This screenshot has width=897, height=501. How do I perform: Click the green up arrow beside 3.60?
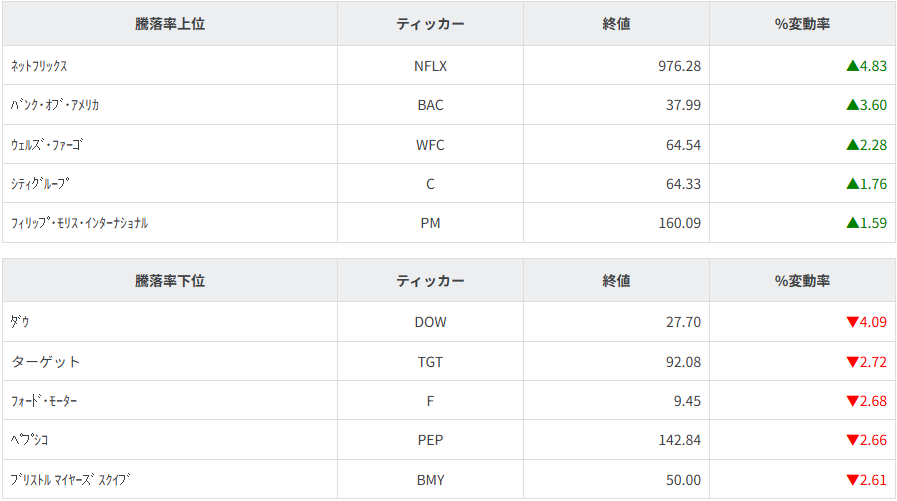pyautogui.click(x=852, y=105)
